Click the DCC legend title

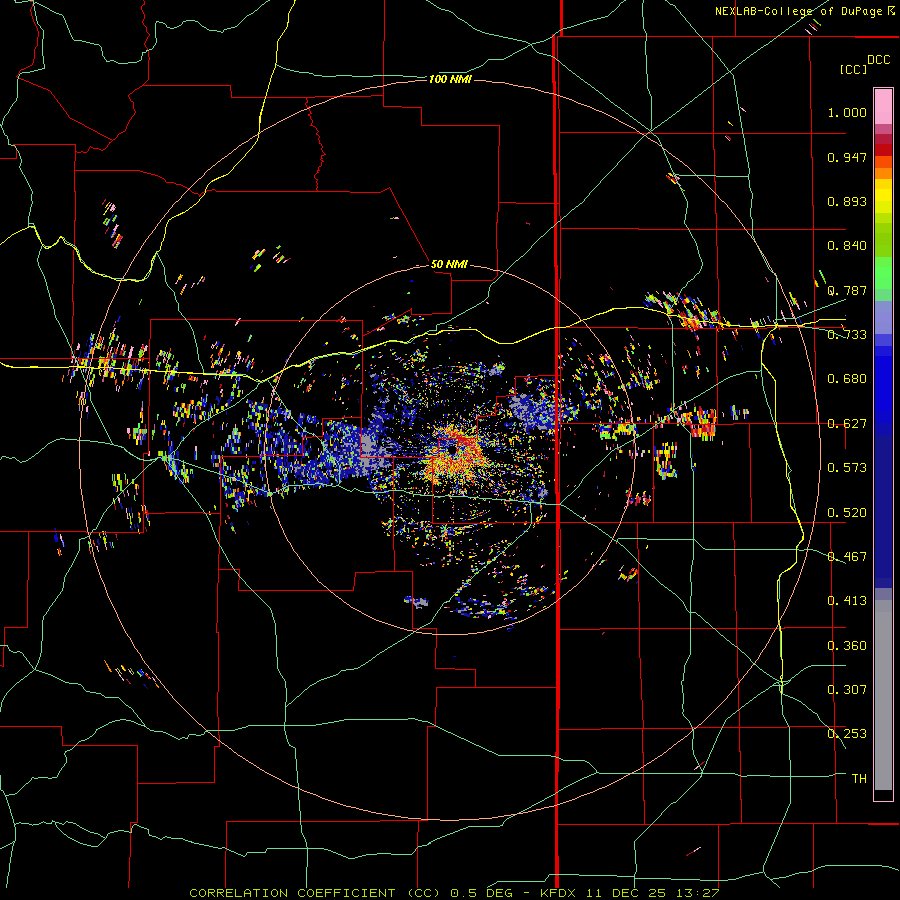[878, 60]
